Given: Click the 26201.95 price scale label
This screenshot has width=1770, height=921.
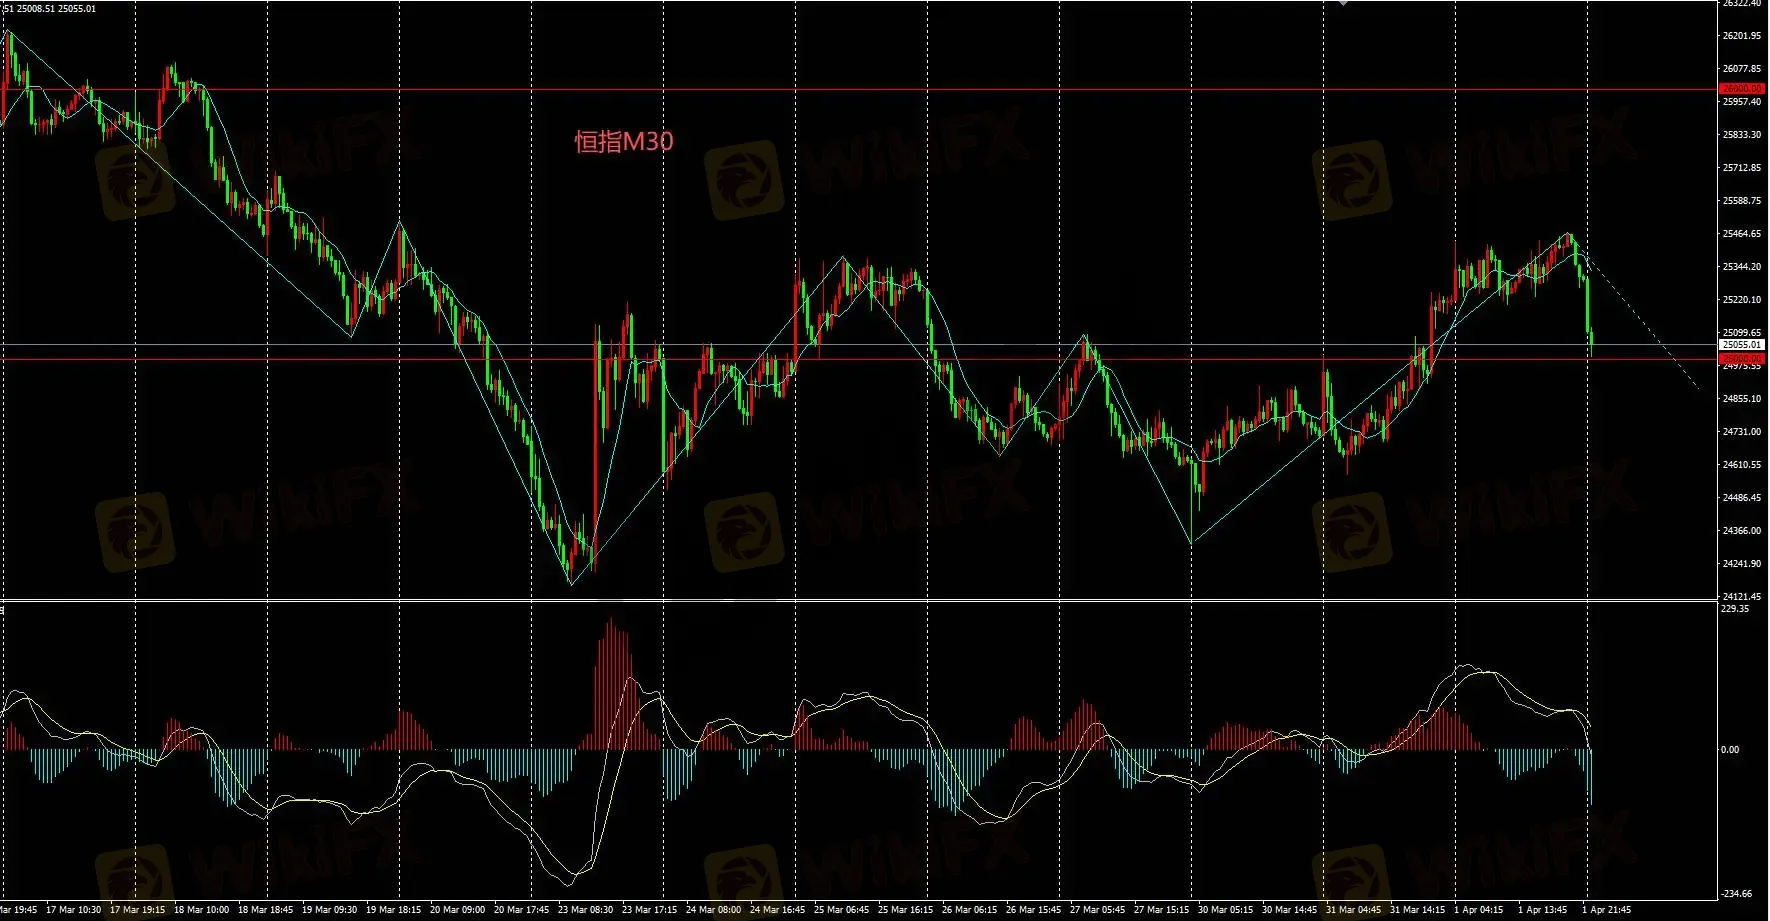Looking at the screenshot, I should [1741, 36].
